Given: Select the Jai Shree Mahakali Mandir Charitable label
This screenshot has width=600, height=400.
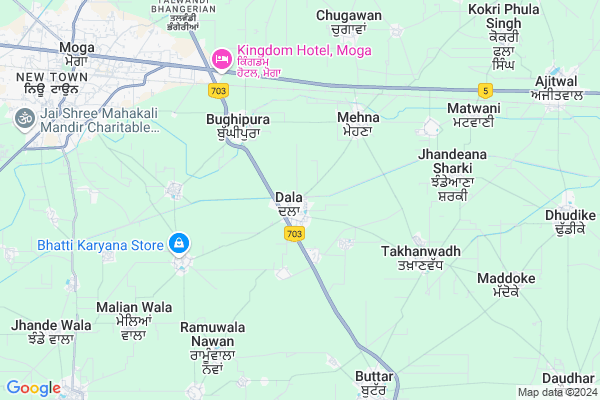Looking at the screenshot, I should (x=99, y=120).
